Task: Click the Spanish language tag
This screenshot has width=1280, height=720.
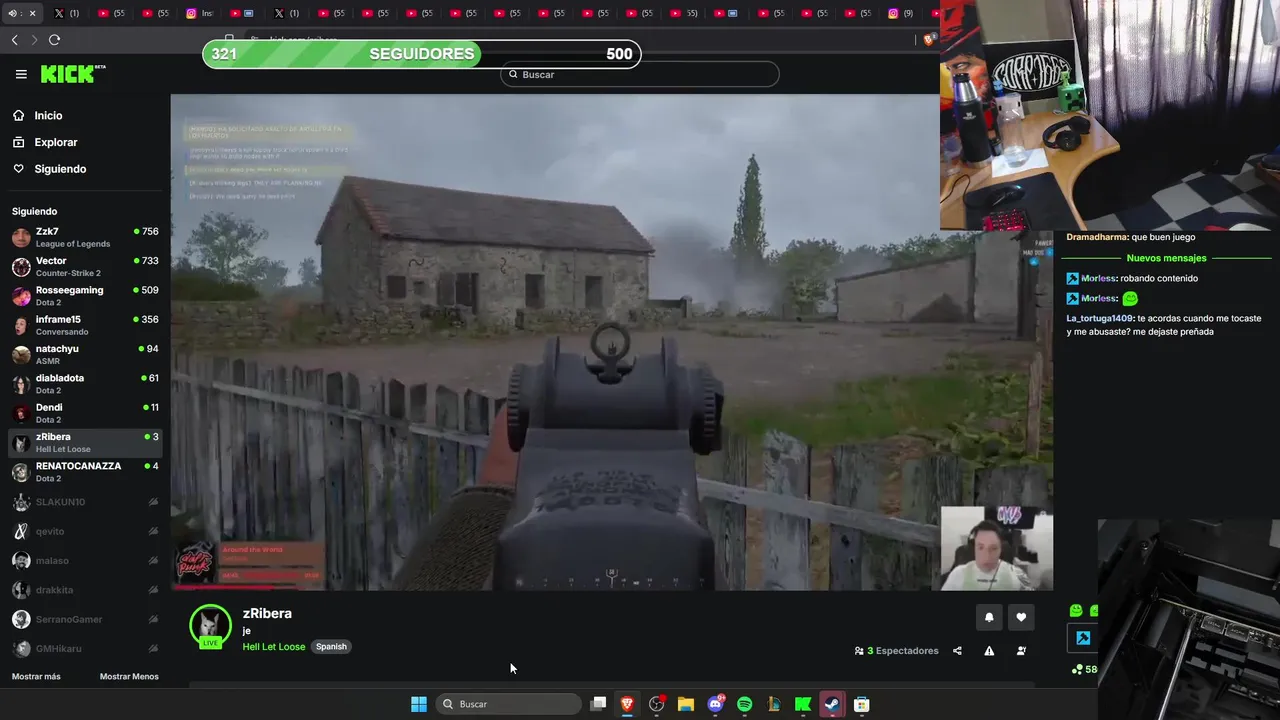Action: click(x=331, y=647)
